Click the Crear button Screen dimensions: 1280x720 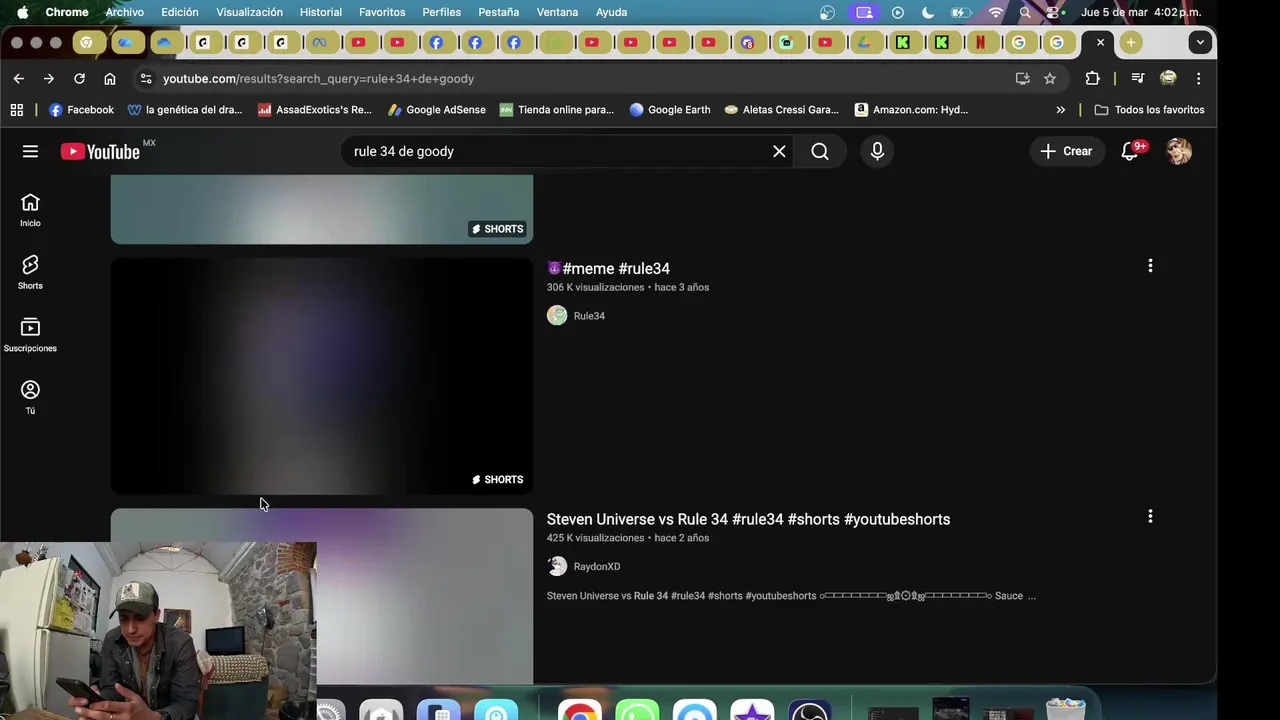tap(1067, 151)
